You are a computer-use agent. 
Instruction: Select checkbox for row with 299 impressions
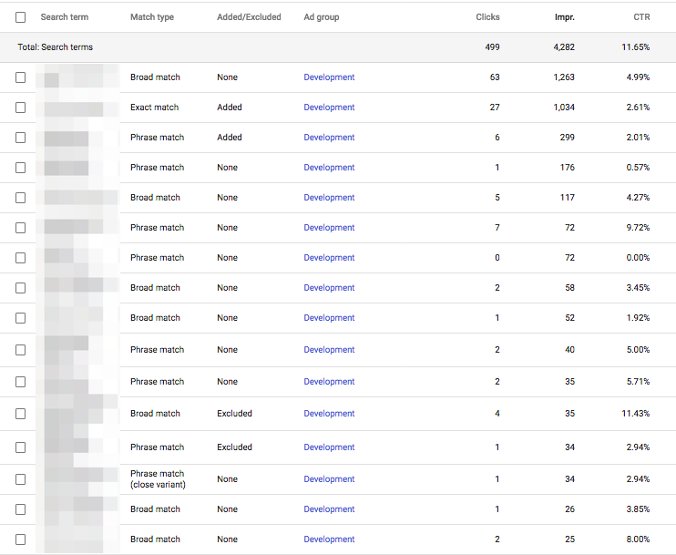(x=20, y=138)
